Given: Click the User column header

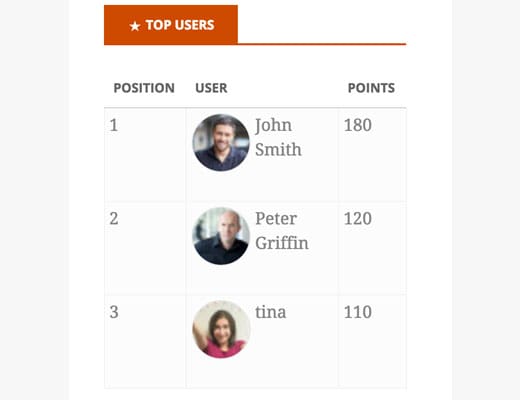Looking at the screenshot, I should coord(211,88).
